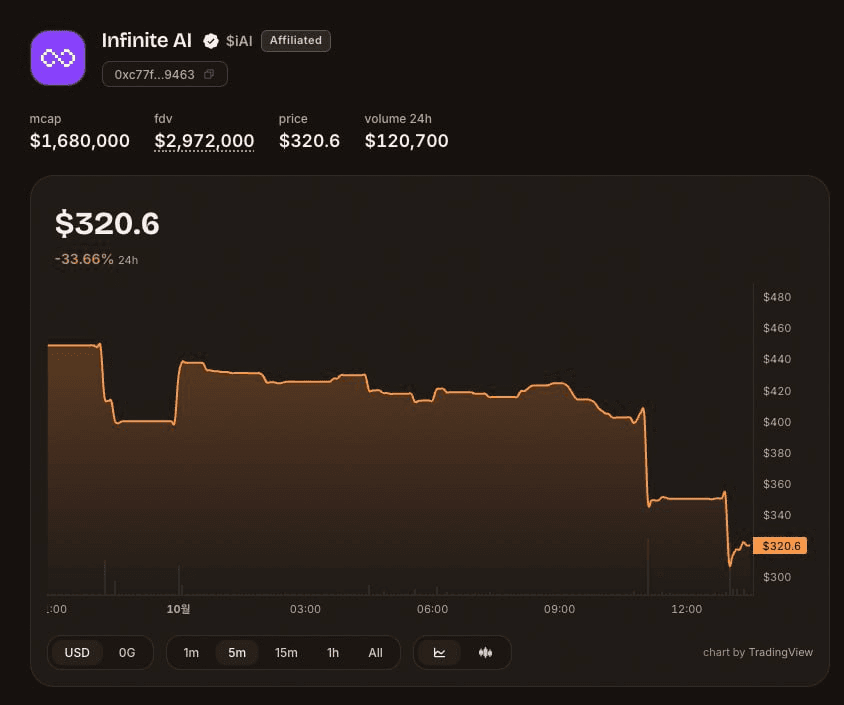Choose the 5m interval
This screenshot has width=844, height=705.
237,653
